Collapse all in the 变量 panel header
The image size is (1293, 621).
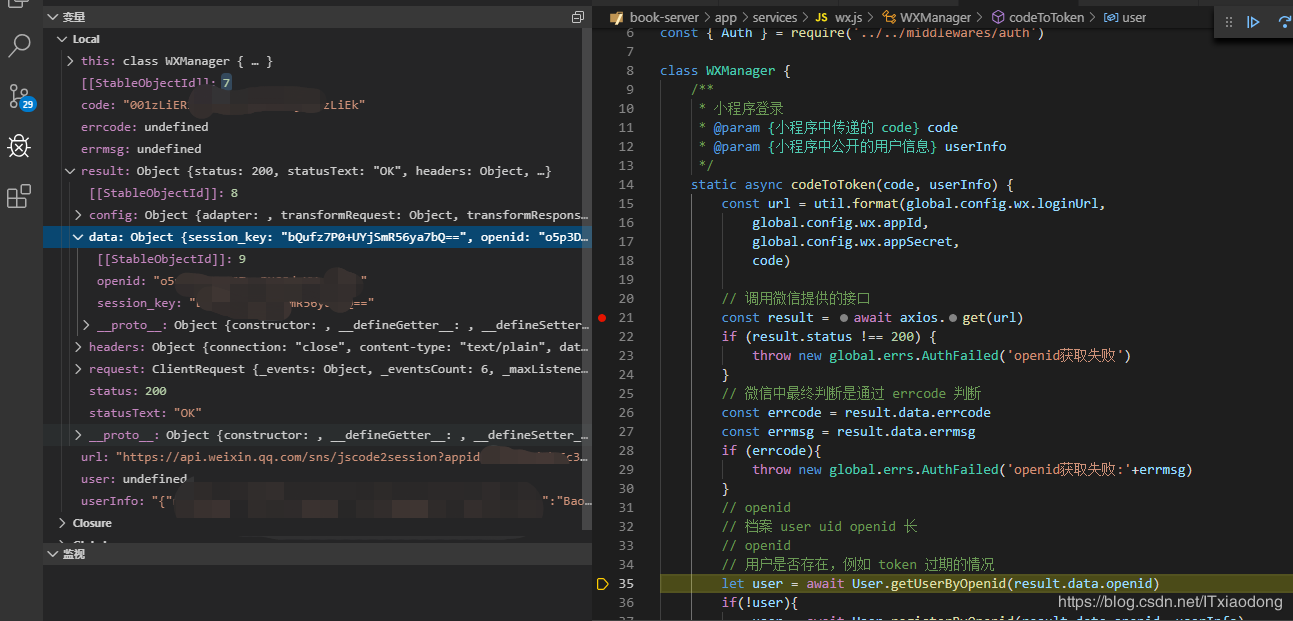coord(577,17)
